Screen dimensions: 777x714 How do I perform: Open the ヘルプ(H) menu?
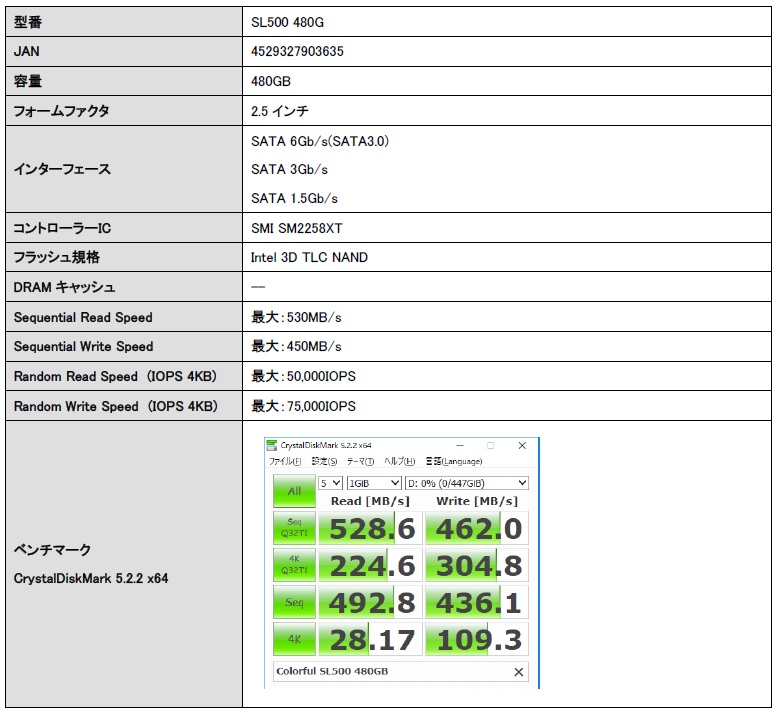coord(399,461)
